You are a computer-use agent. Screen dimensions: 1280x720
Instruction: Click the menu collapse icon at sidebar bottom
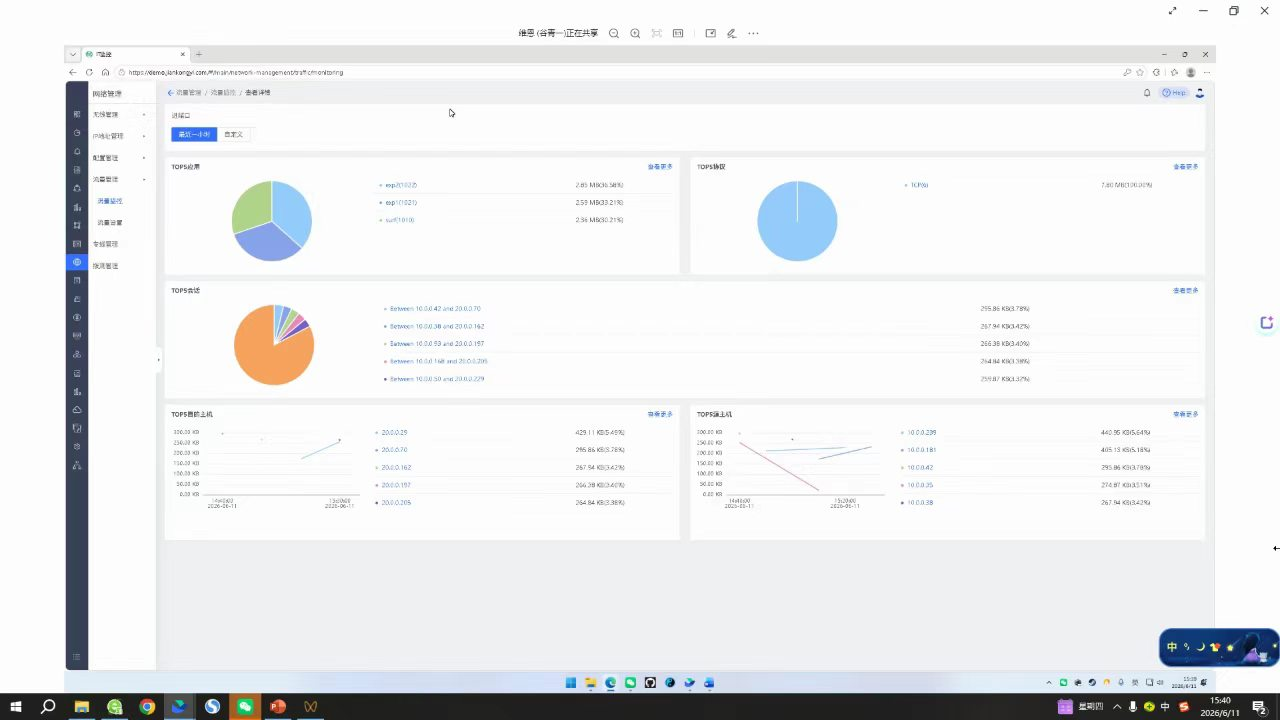point(77,657)
